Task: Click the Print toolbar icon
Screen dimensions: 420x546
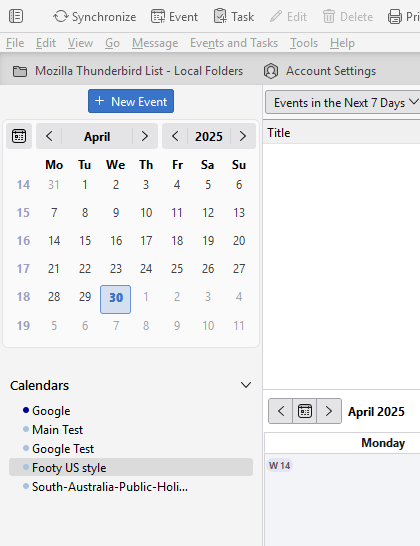Action: 394,16
